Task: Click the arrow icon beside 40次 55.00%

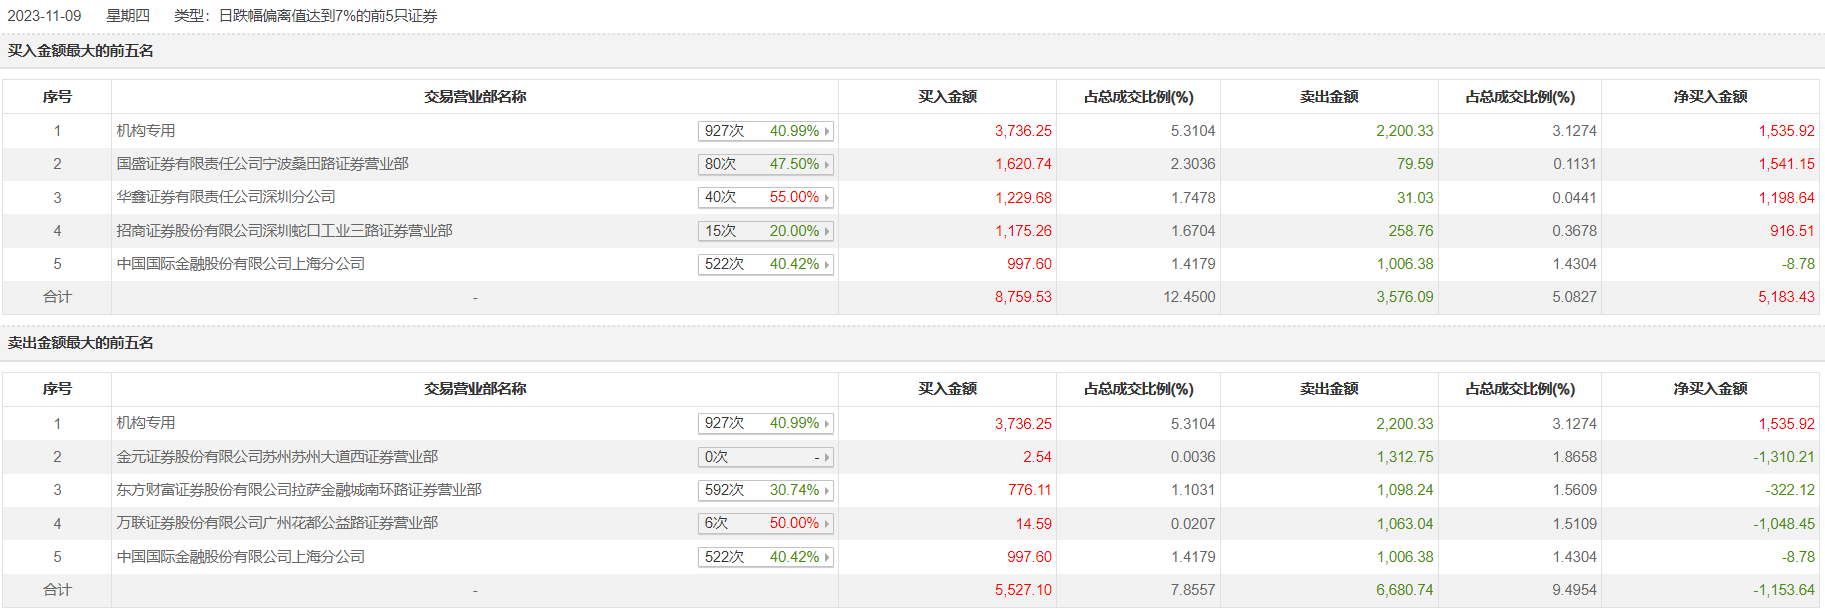Action: [827, 198]
